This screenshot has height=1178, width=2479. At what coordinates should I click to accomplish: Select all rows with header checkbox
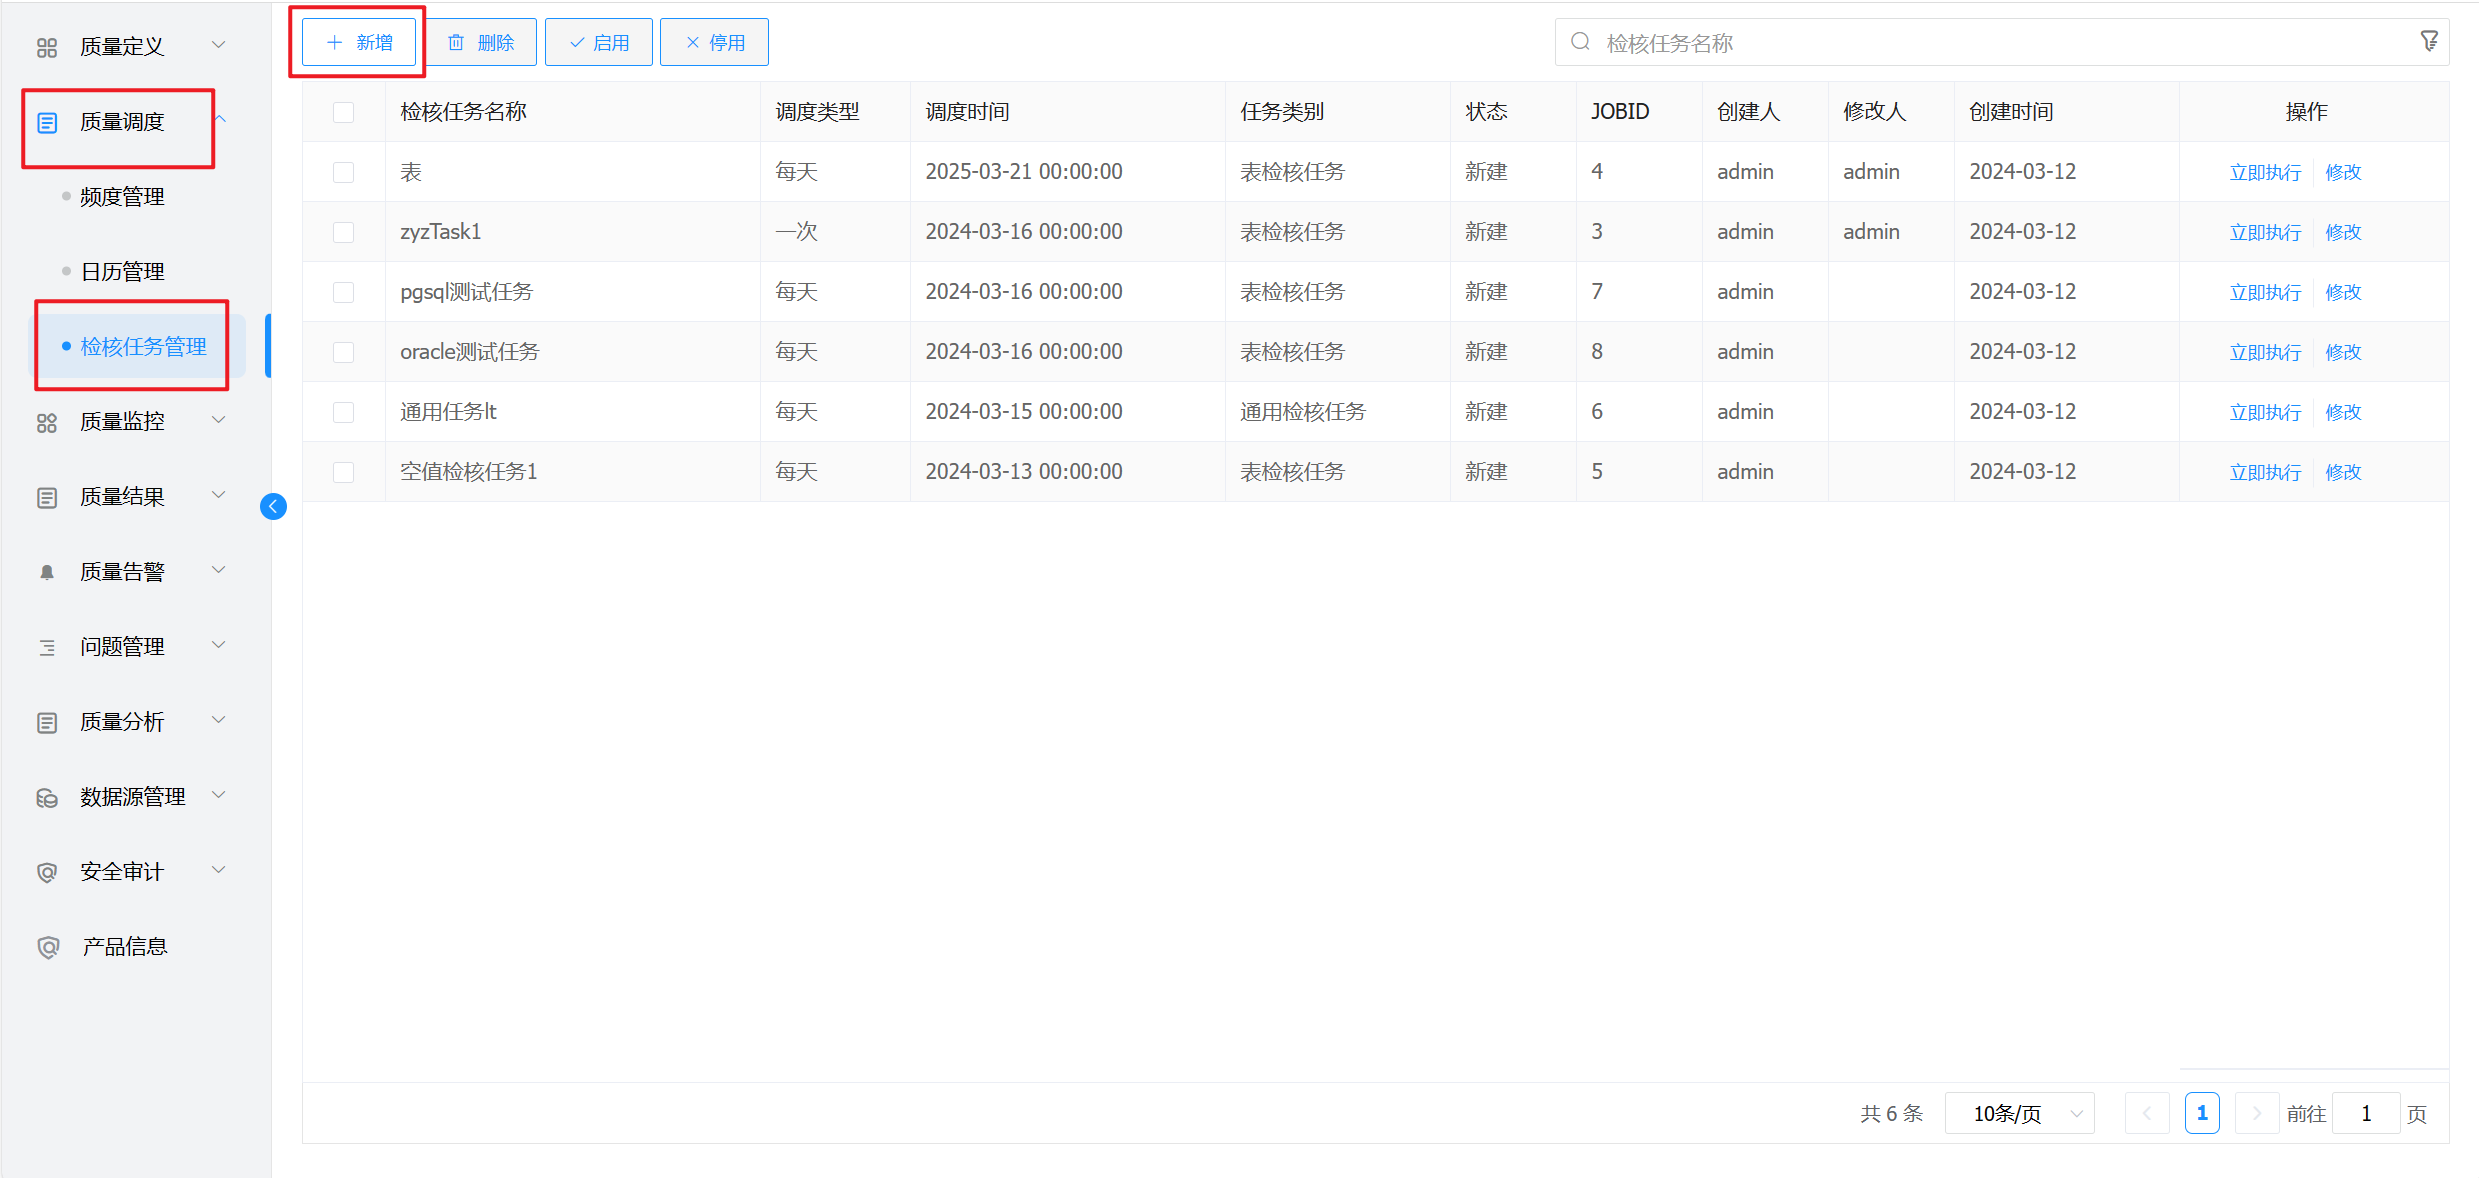343,112
